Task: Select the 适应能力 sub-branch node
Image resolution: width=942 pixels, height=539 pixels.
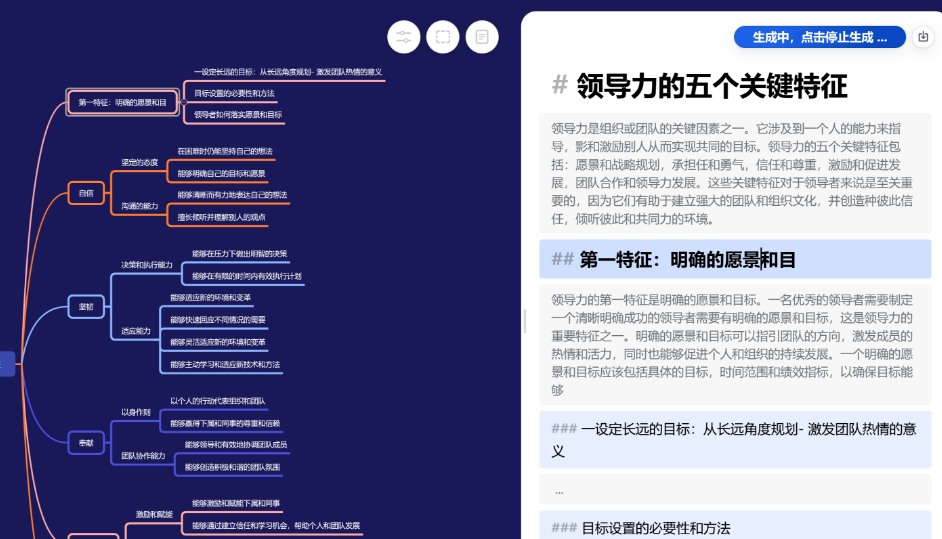Action: [x=136, y=331]
